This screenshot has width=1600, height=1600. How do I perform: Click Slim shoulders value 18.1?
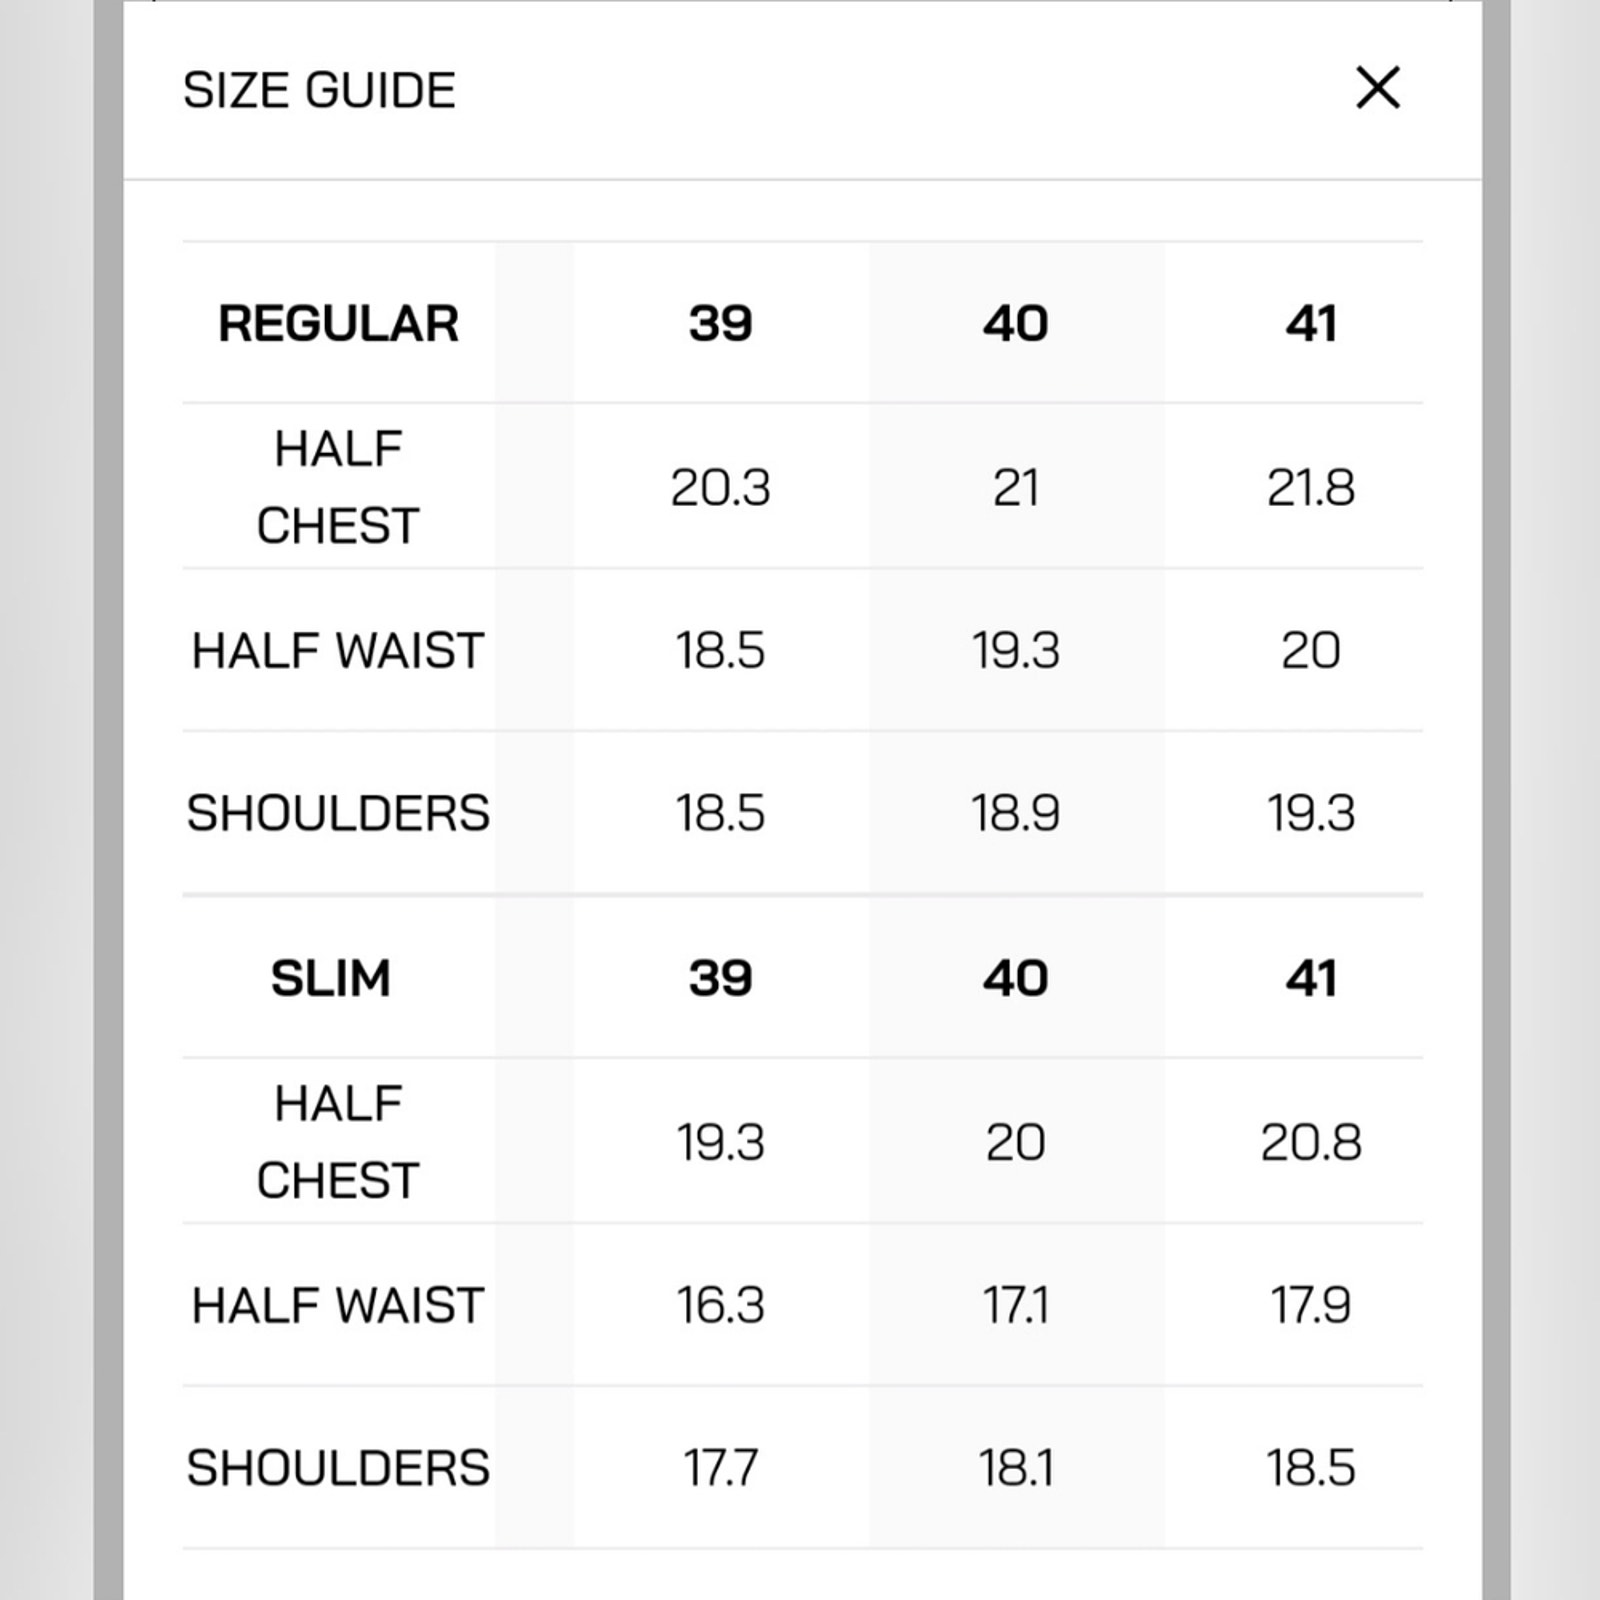tap(1015, 1469)
